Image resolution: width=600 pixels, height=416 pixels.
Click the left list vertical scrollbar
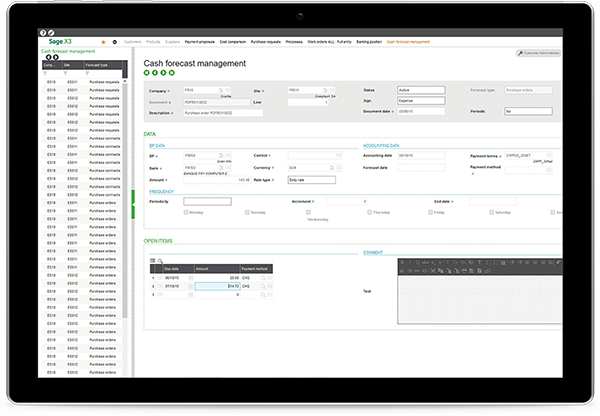pos(125,199)
